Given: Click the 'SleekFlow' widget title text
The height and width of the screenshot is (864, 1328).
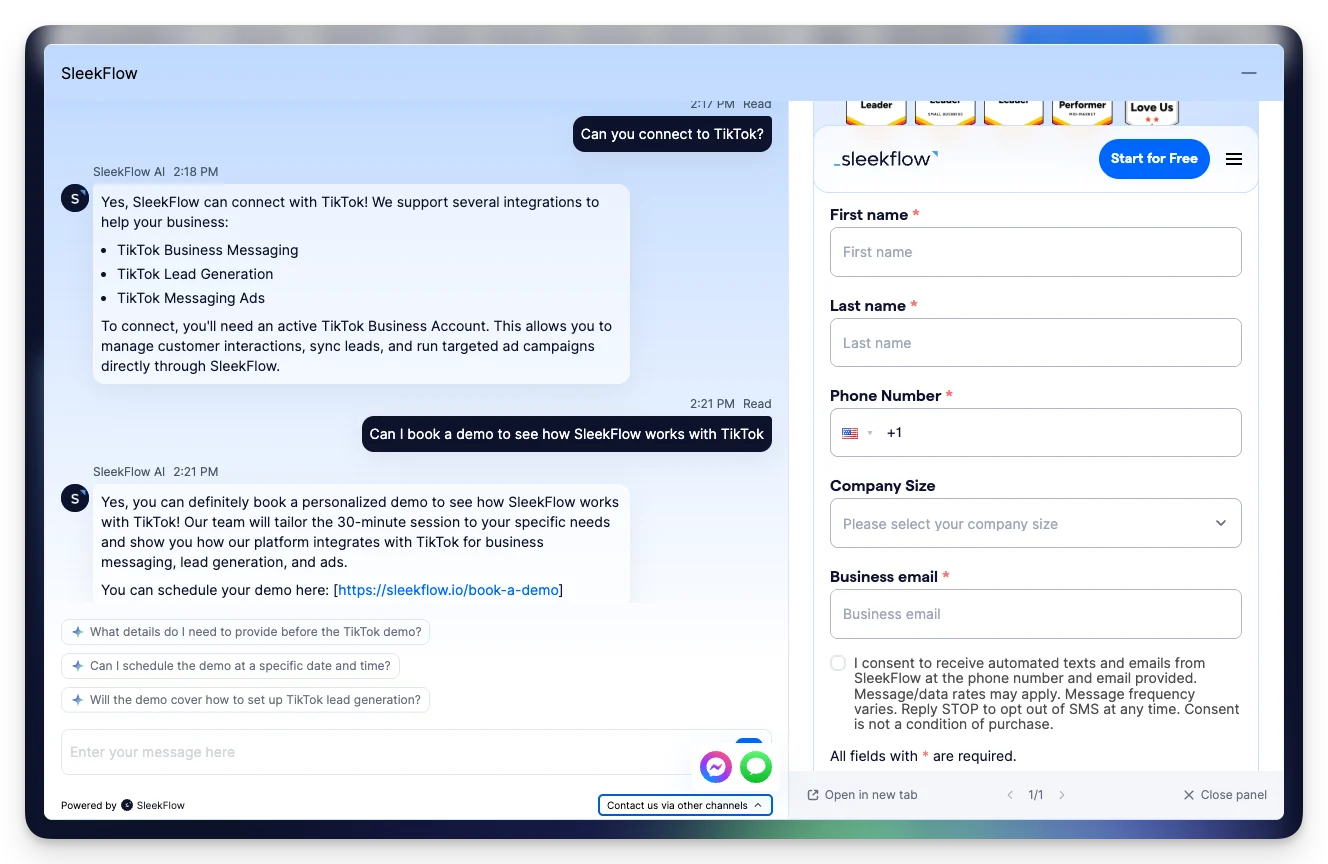Looking at the screenshot, I should 99,73.
